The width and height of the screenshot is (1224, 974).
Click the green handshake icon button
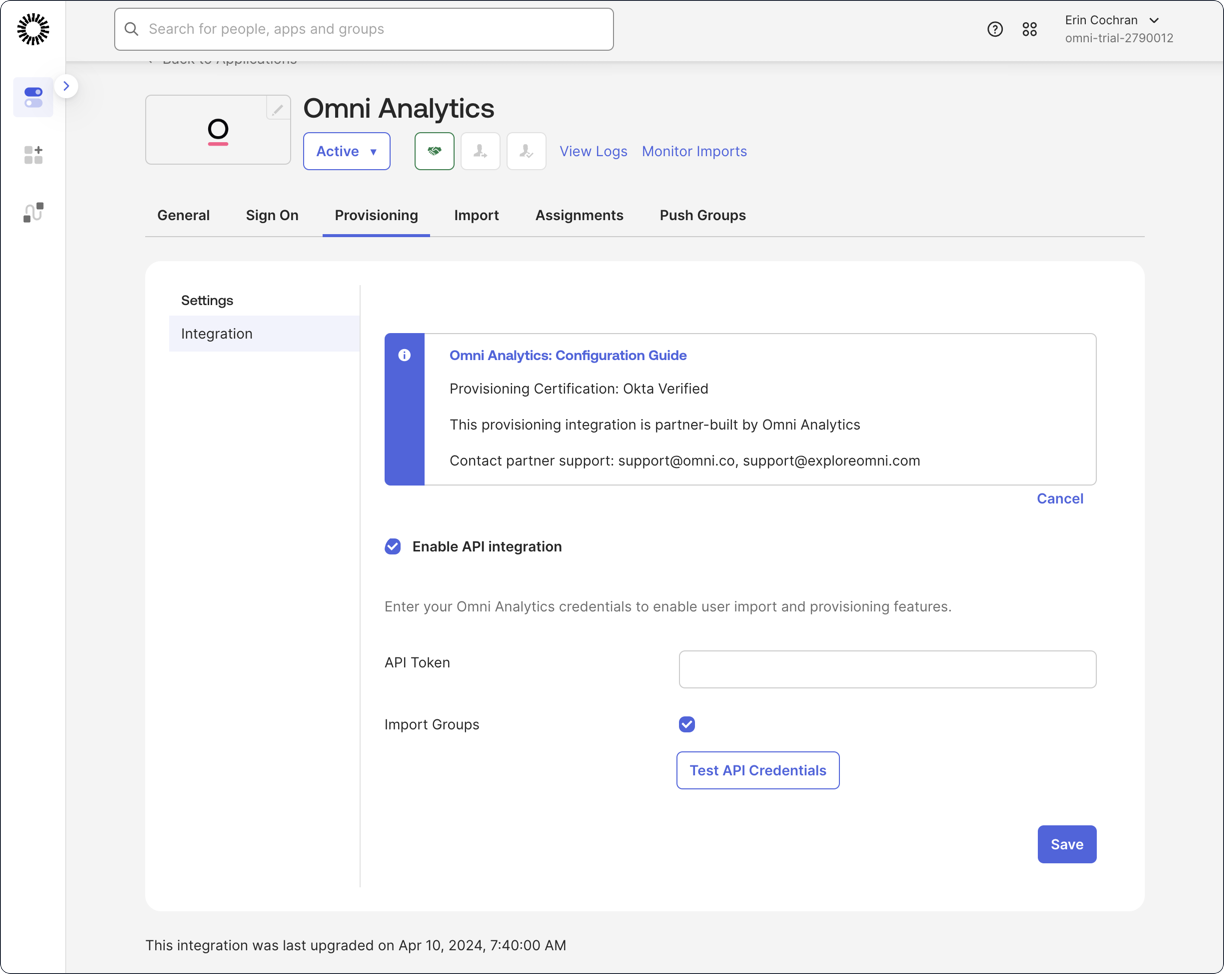pyautogui.click(x=434, y=151)
